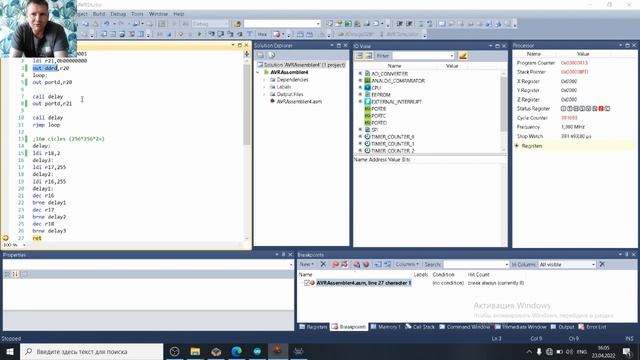Select PORTC in IO View
The image size is (640, 360).
(x=378, y=116)
